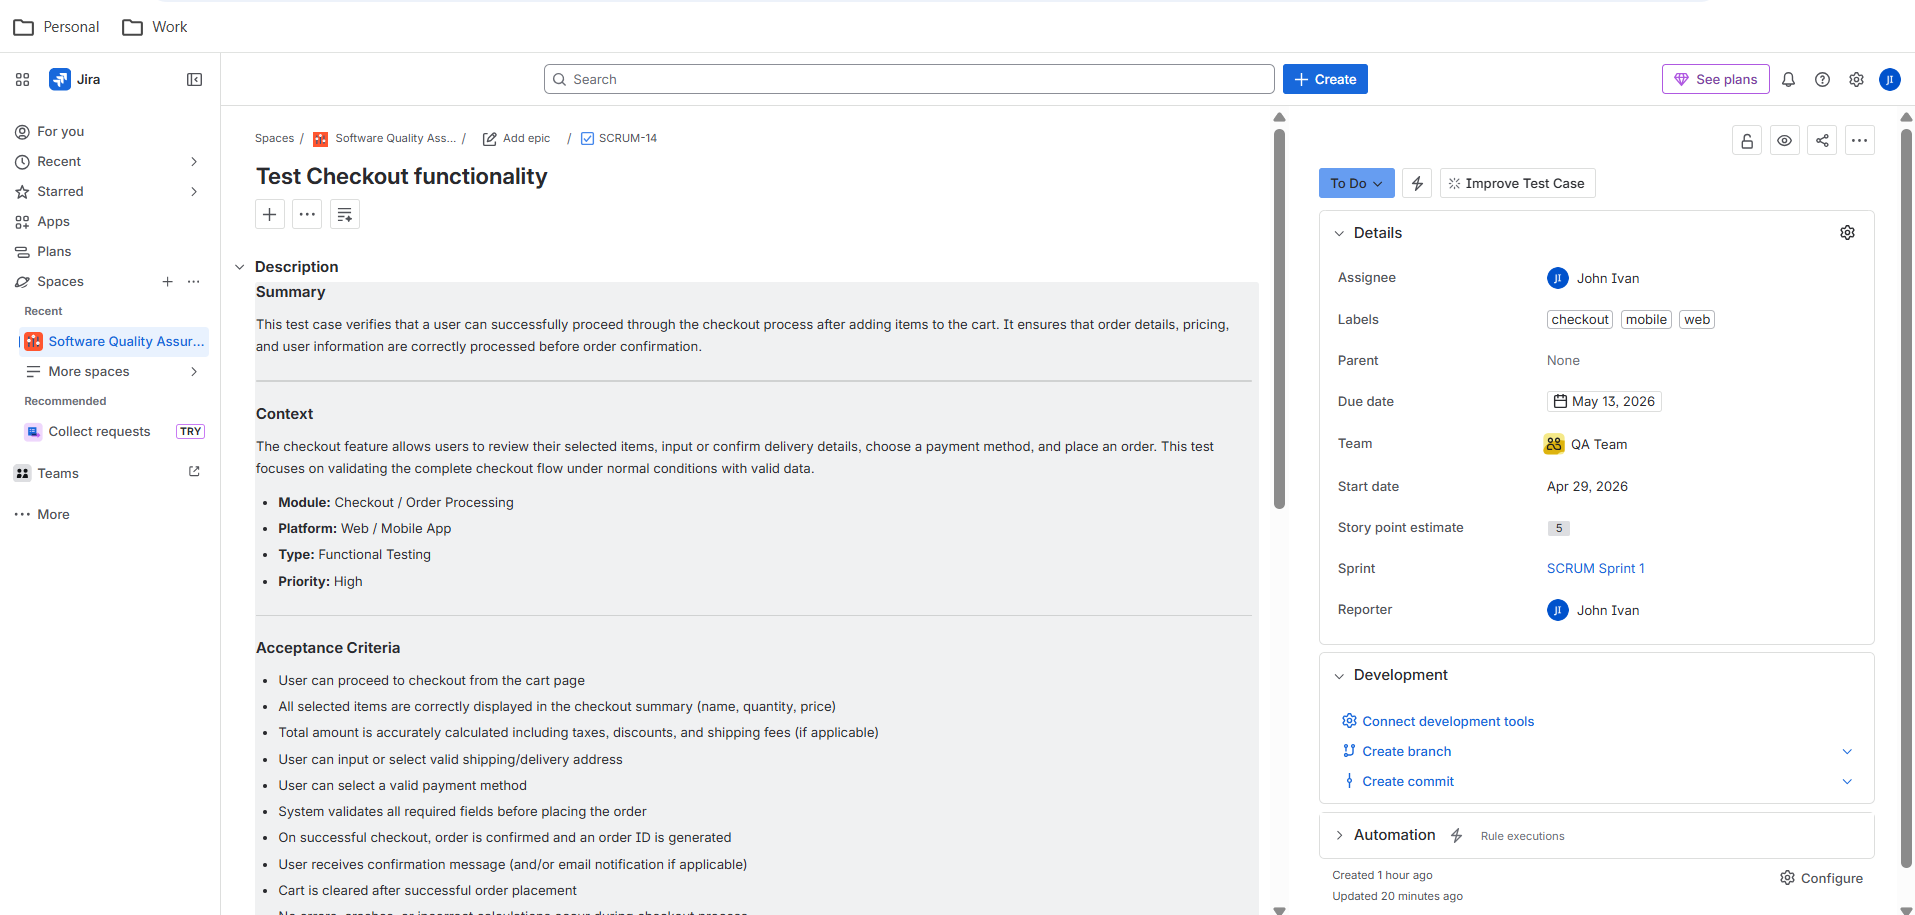The height and width of the screenshot is (915, 1915).
Task: Open the Teams external link icon
Action: click(x=194, y=472)
